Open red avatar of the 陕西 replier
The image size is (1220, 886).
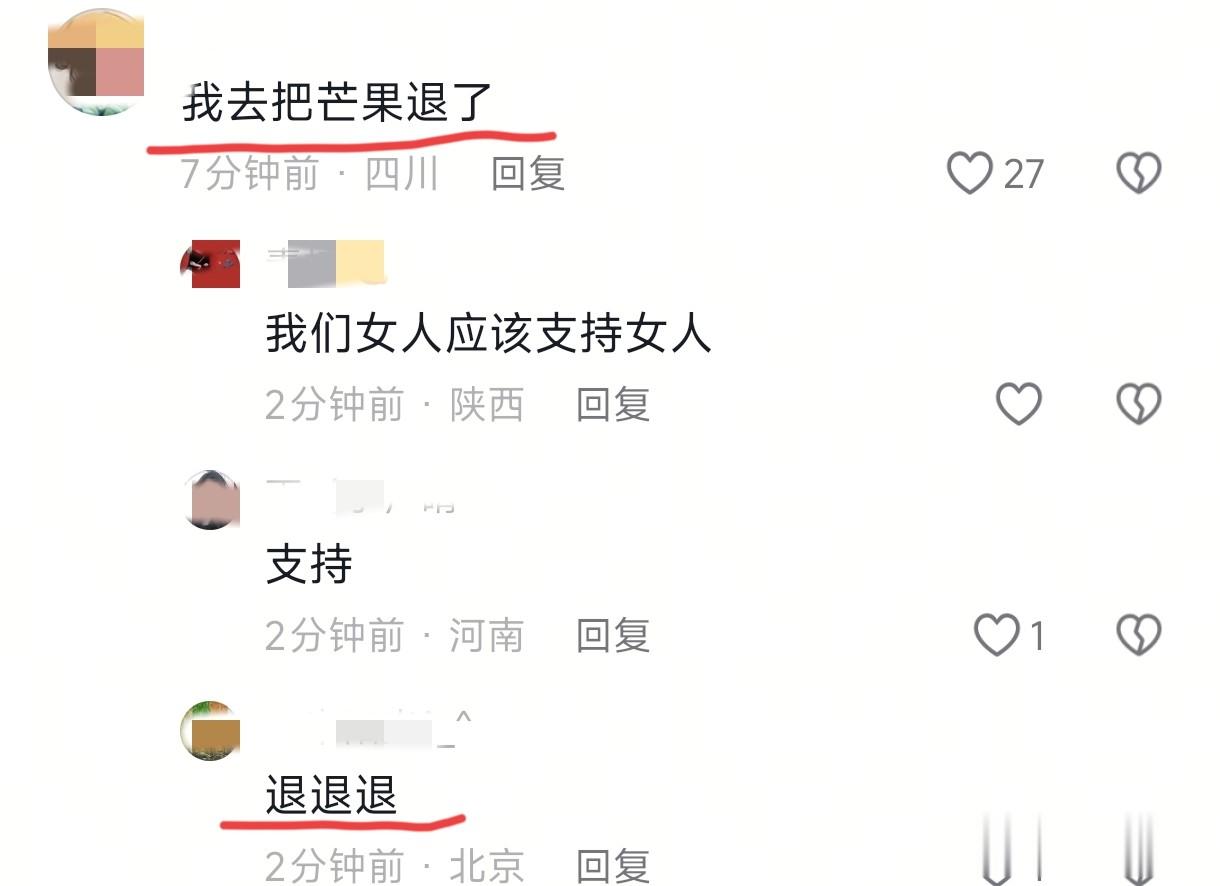coord(210,264)
